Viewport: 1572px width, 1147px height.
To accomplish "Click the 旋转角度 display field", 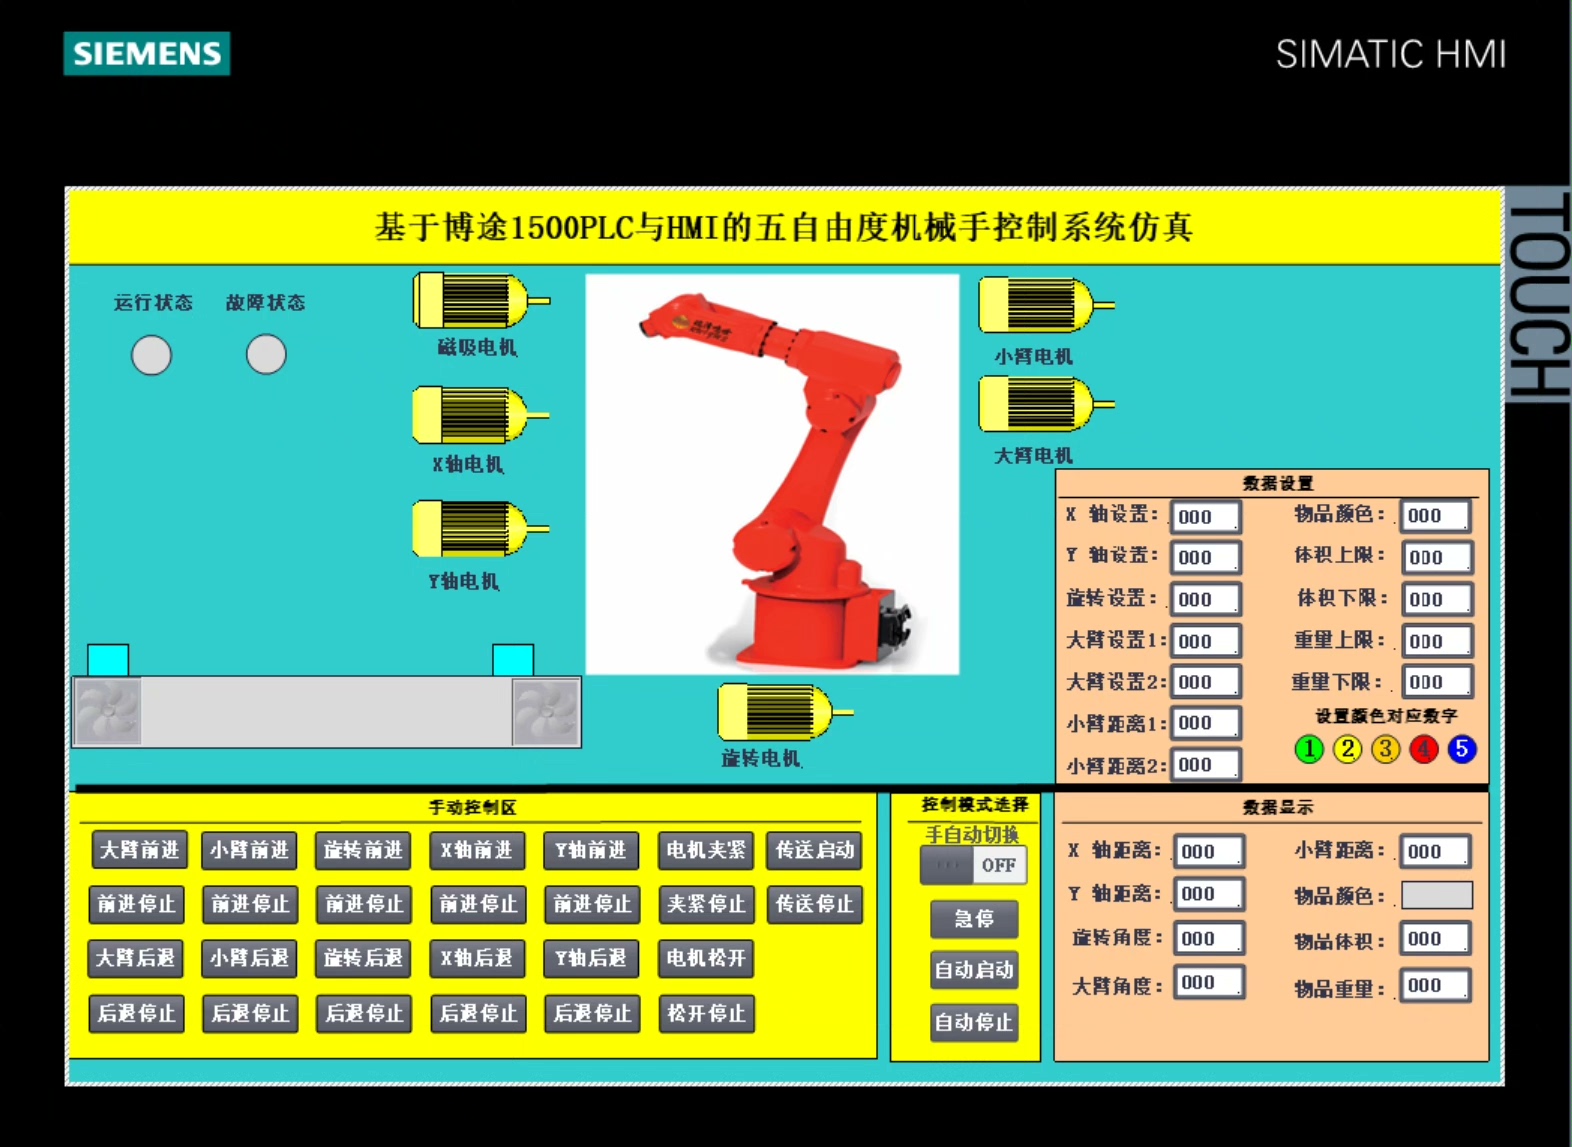I will (x=1209, y=938).
